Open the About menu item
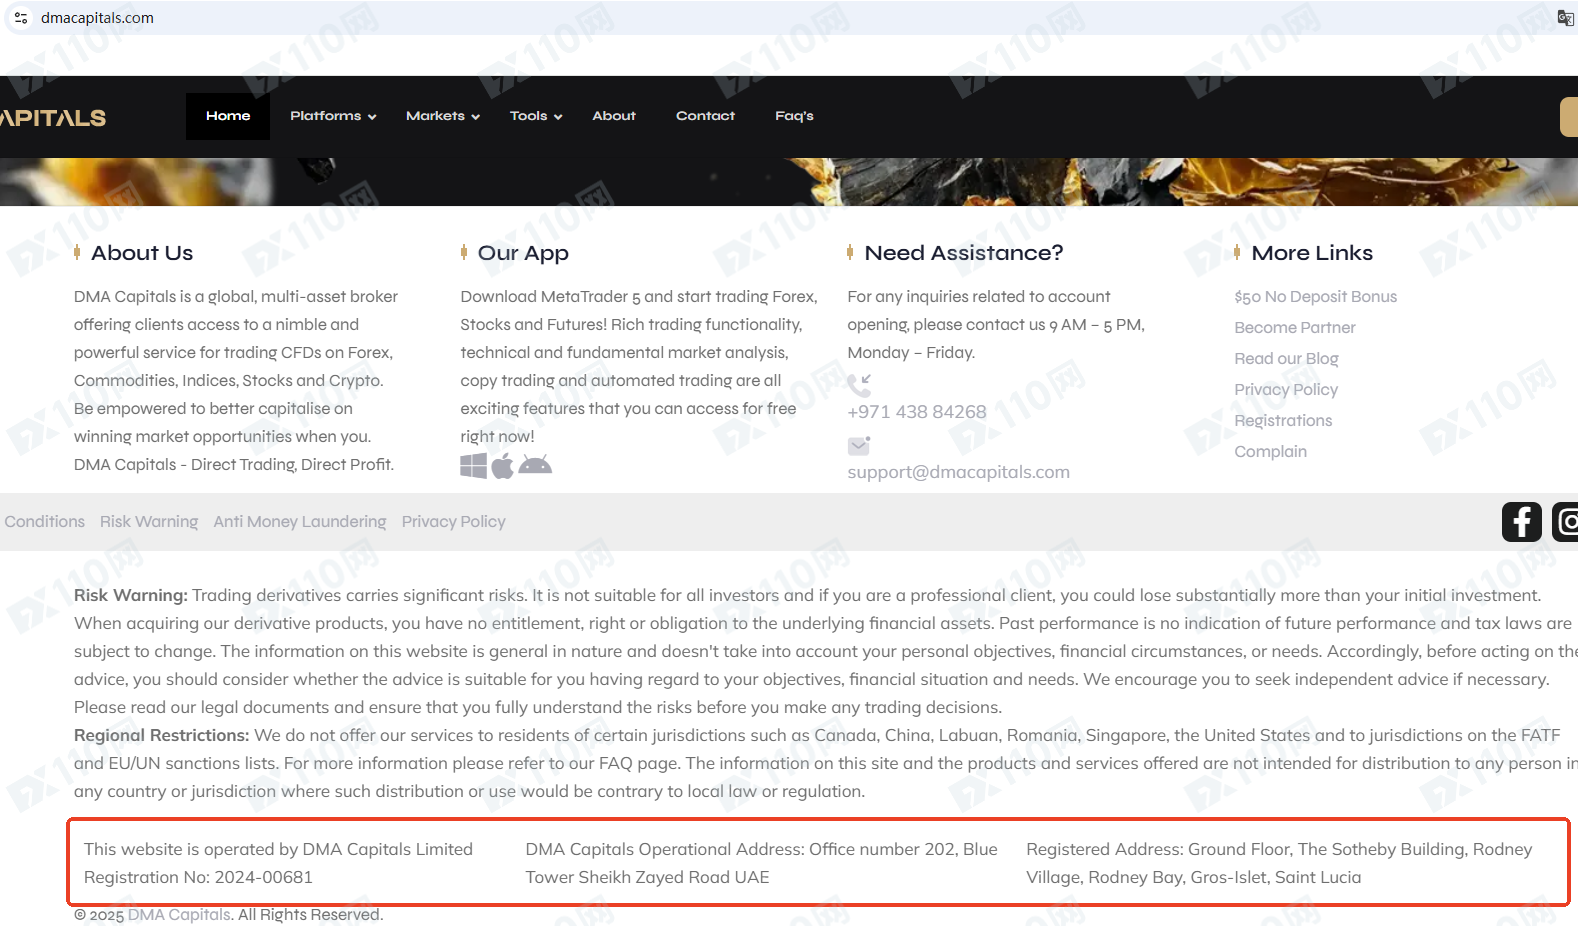This screenshot has height=926, width=1578. [614, 116]
